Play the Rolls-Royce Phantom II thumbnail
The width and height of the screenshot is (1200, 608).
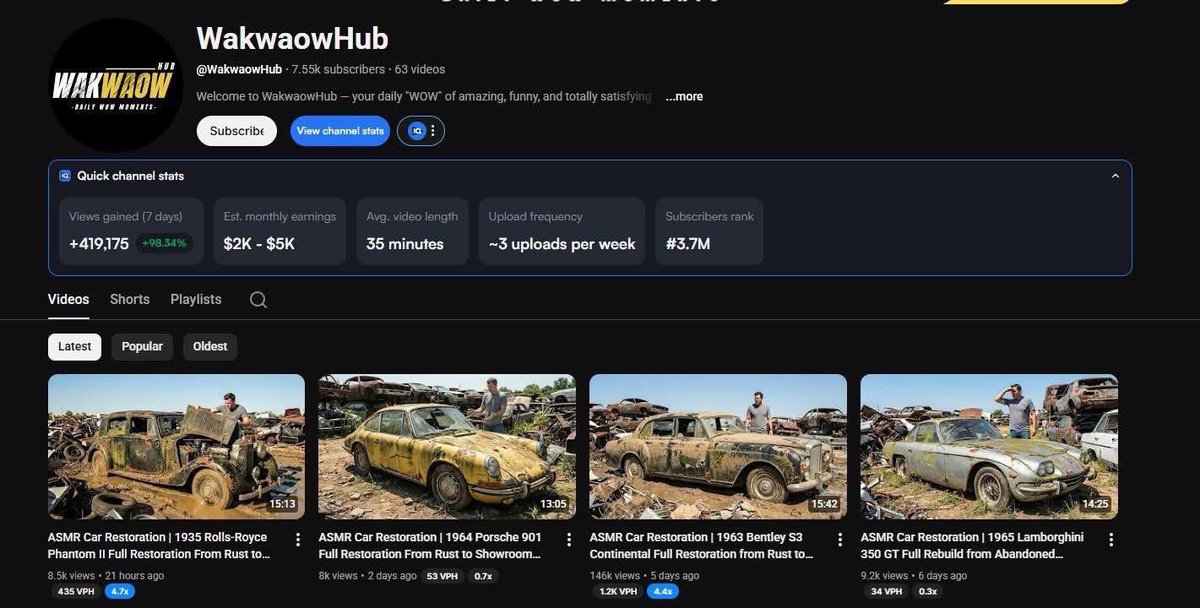[x=176, y=446]
